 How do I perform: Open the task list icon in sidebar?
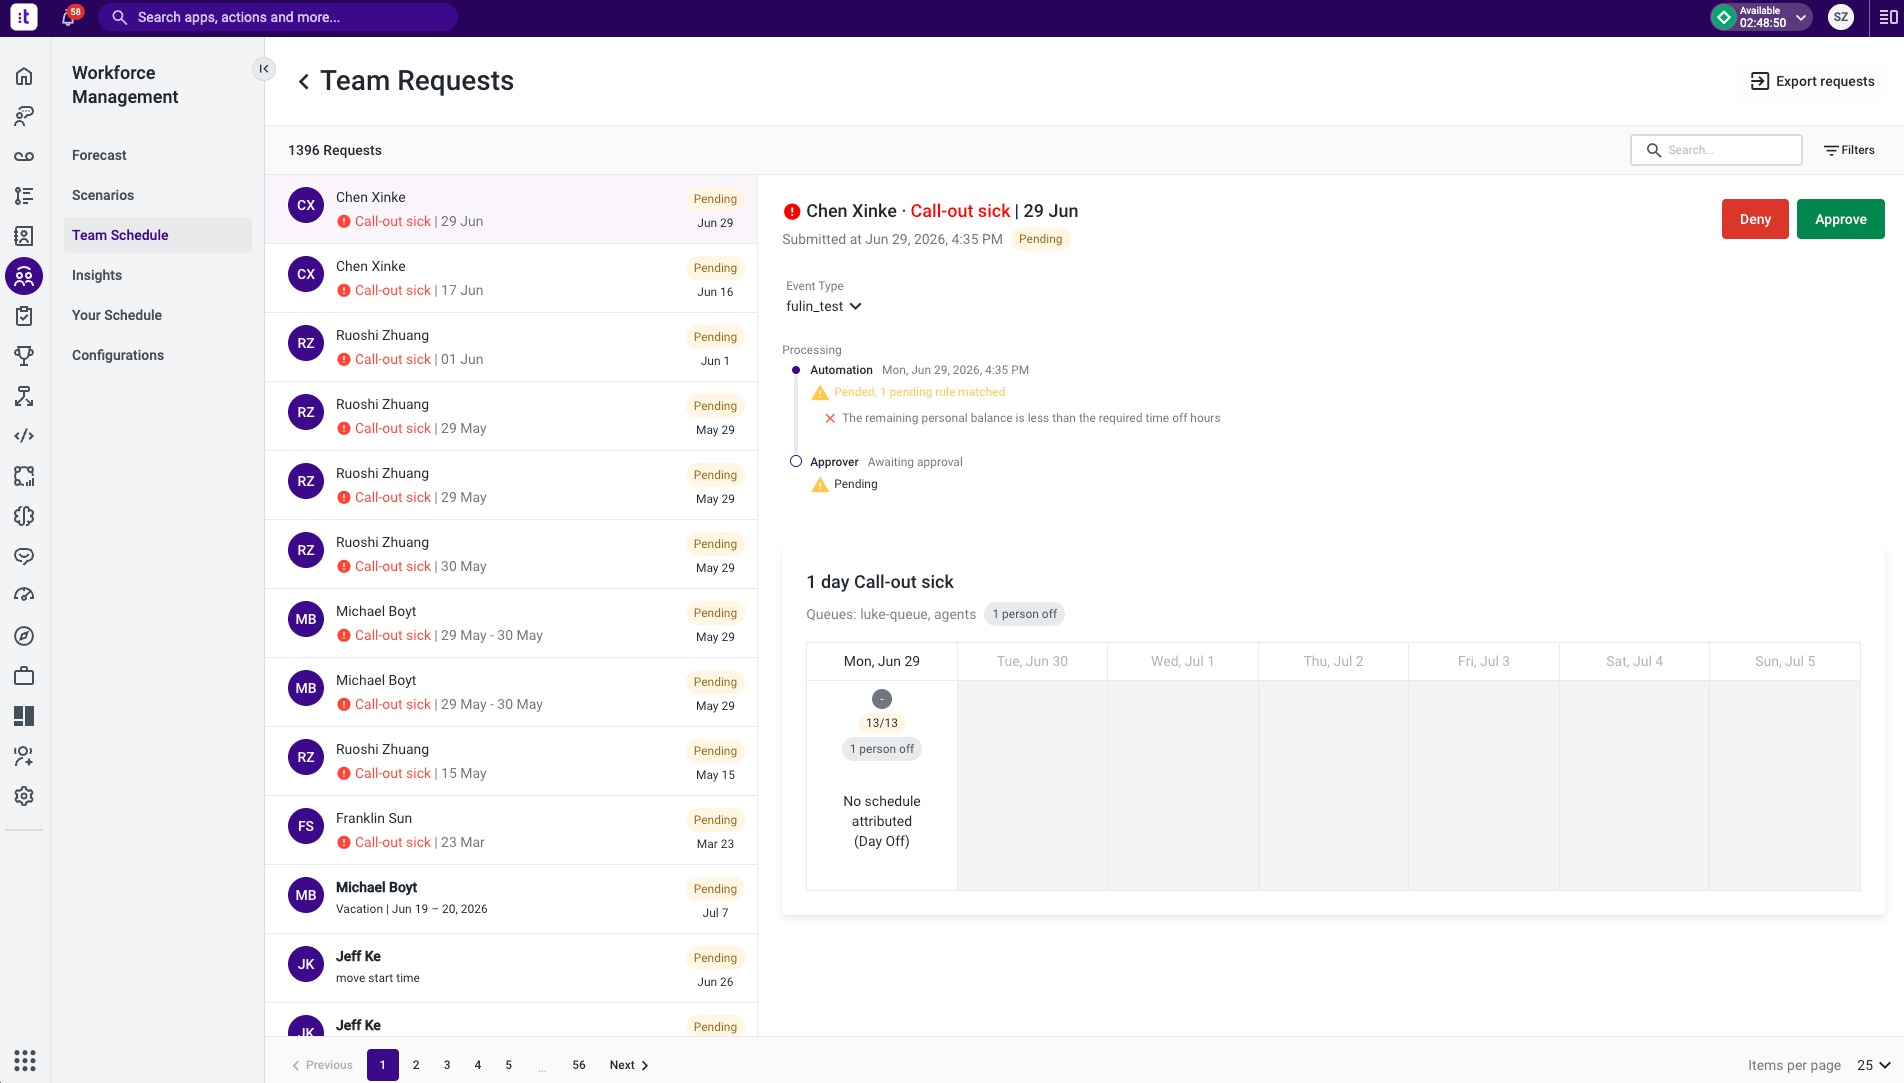(x=24, y=196)
